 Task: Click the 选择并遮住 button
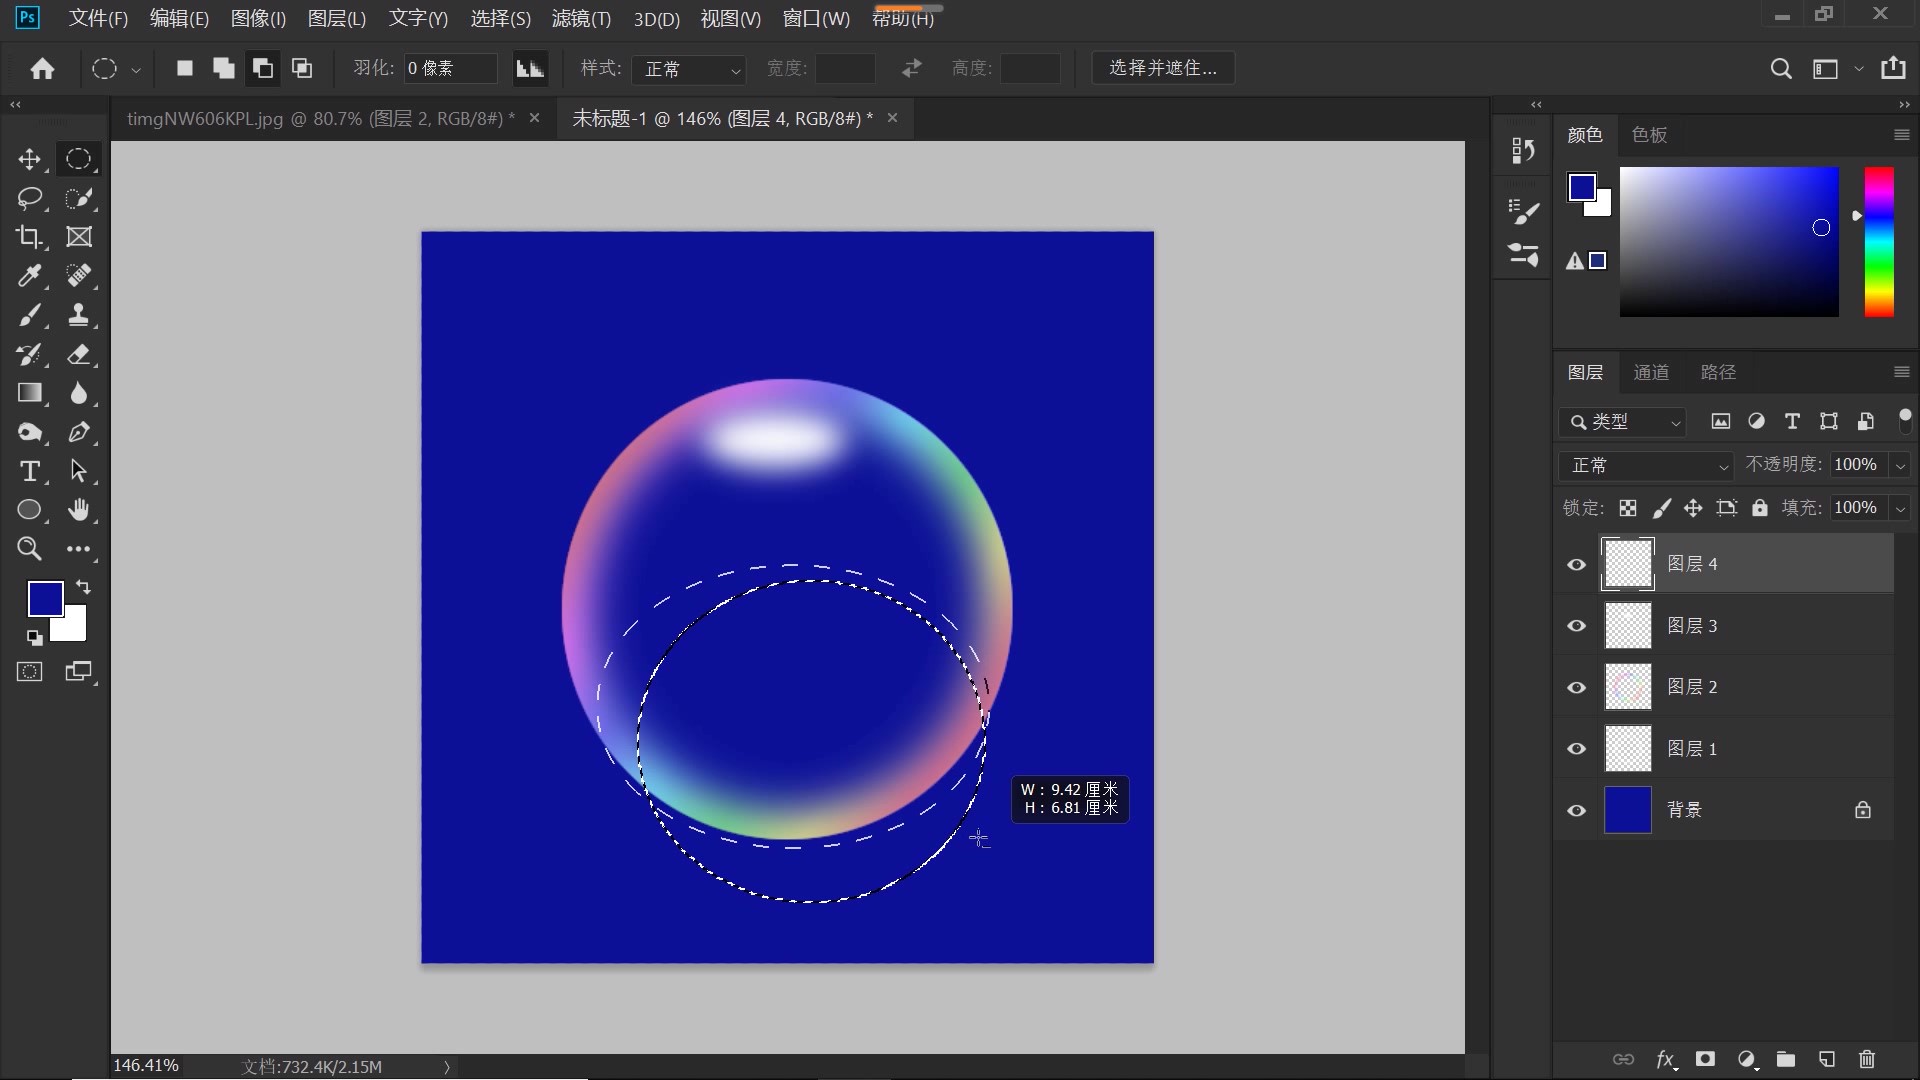(1161, 67)
